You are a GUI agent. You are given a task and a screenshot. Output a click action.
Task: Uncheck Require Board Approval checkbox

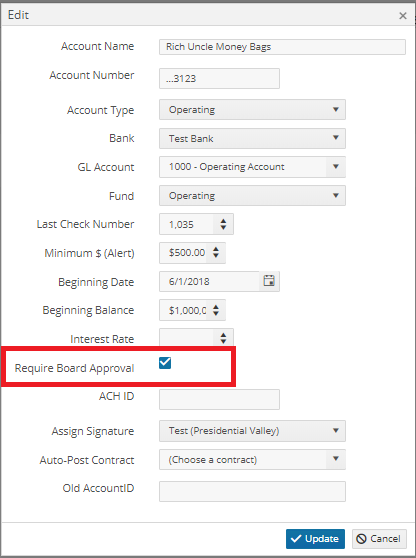point(165,363)
